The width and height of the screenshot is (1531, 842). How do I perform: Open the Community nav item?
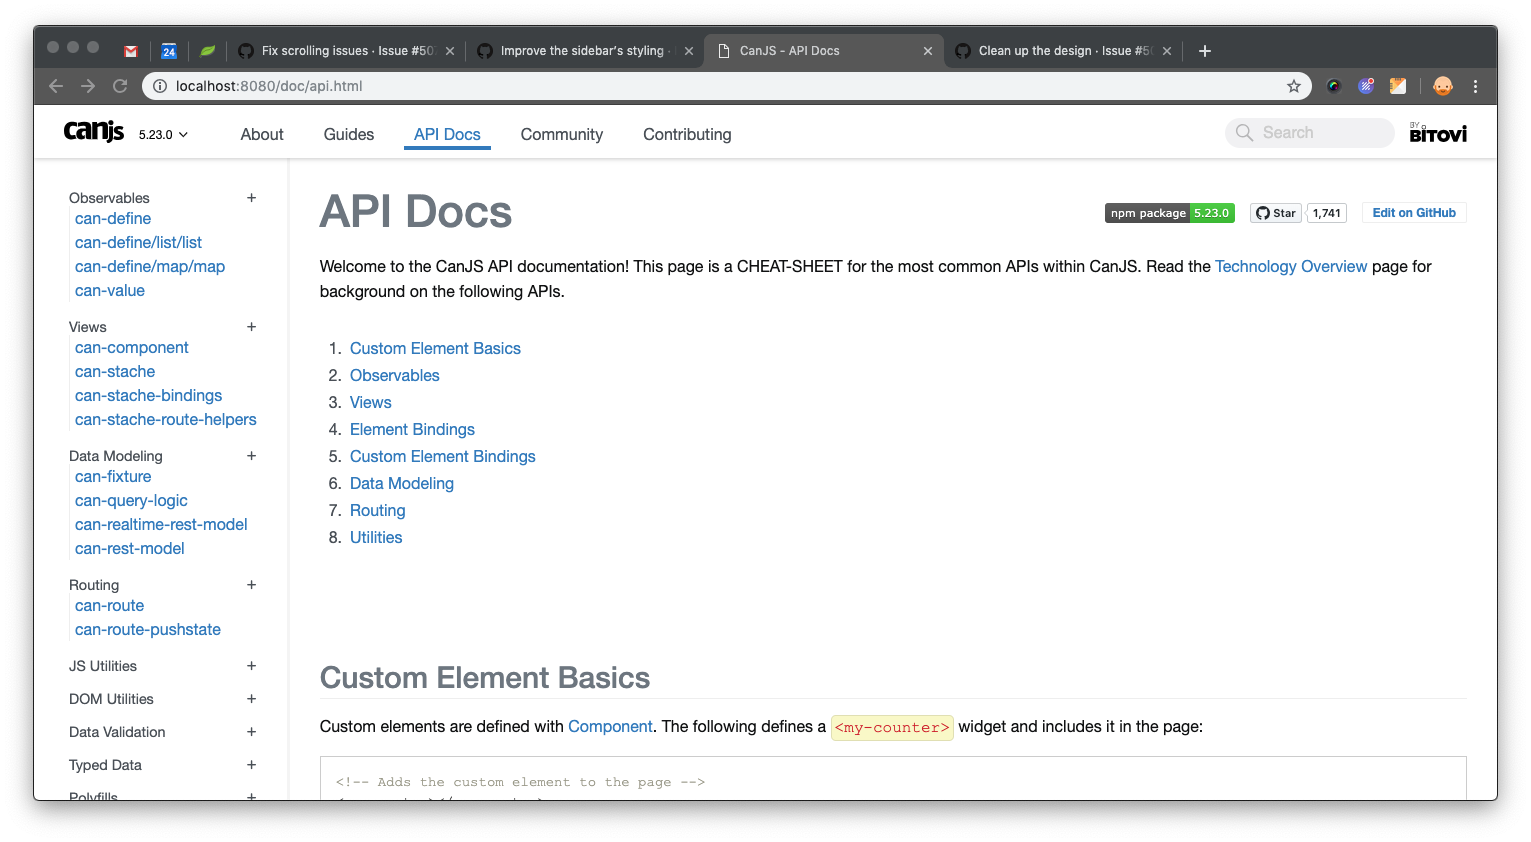pos(562,134)
